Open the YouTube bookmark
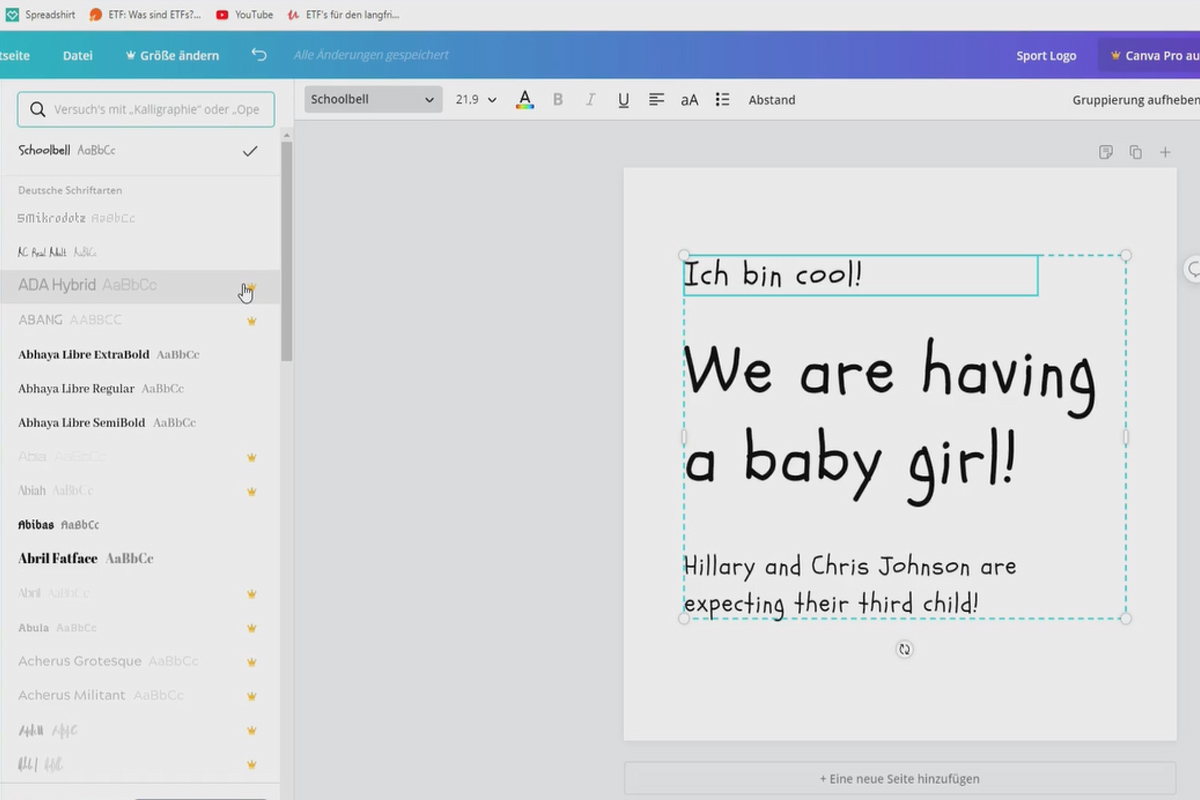Image resolution: width=1200 pixels, height=800 pixels. tap(245, 14)
